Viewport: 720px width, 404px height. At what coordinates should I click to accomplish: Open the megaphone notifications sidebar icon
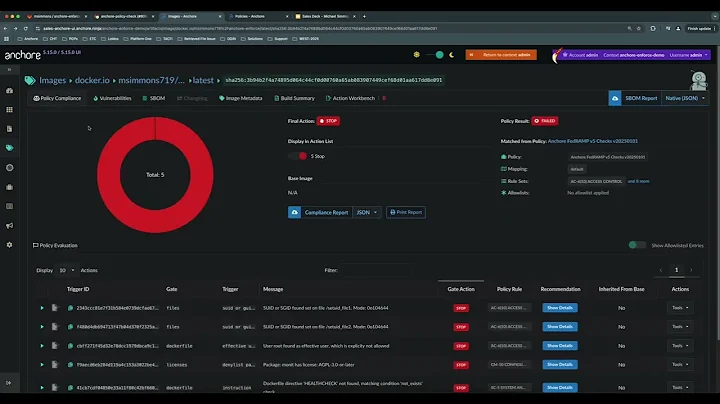tap(9, 225)
